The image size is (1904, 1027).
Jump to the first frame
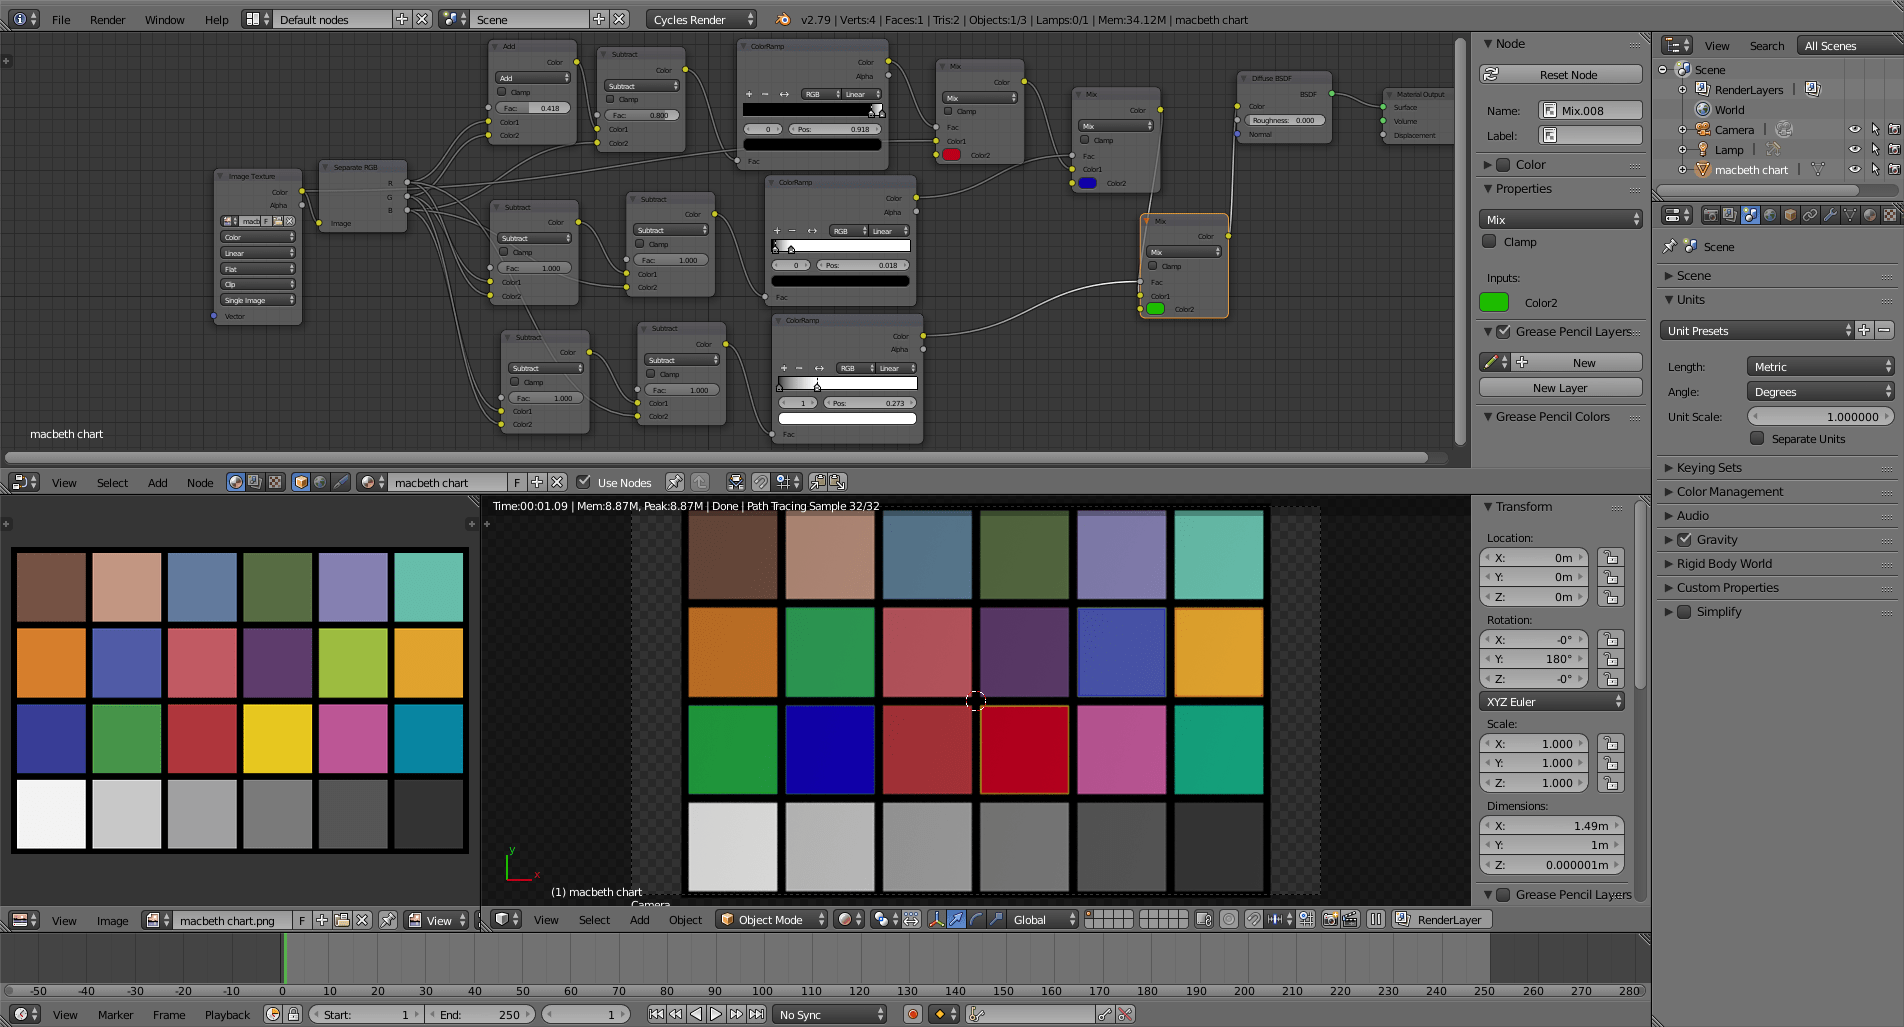pyautogui.click(x=656, y=1014)
